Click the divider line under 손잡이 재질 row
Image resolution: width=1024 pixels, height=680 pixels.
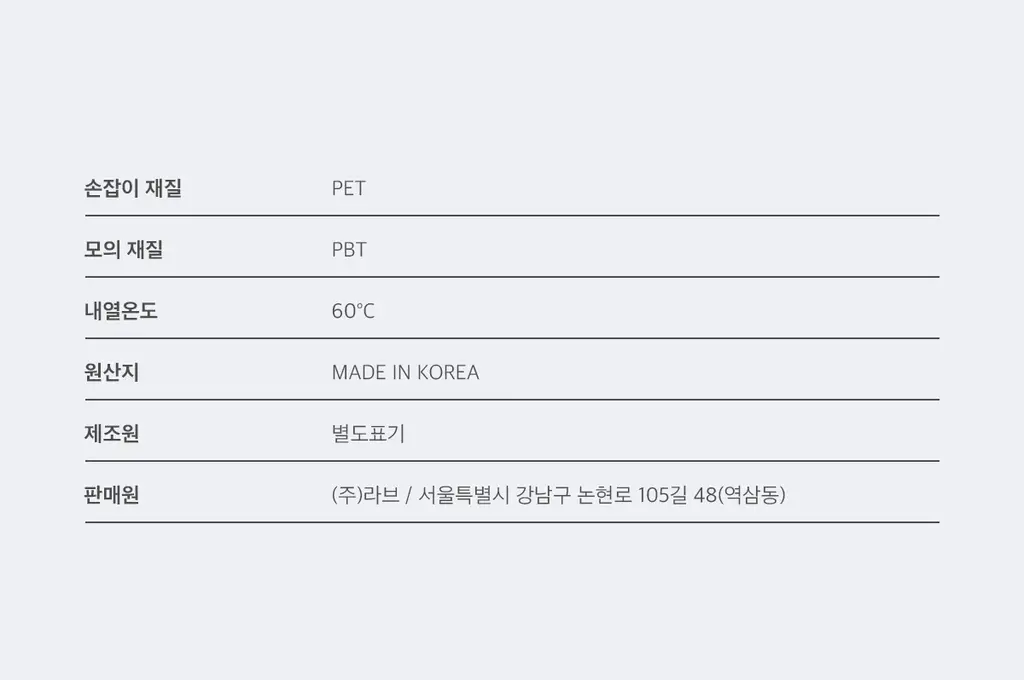coord(512,215)
